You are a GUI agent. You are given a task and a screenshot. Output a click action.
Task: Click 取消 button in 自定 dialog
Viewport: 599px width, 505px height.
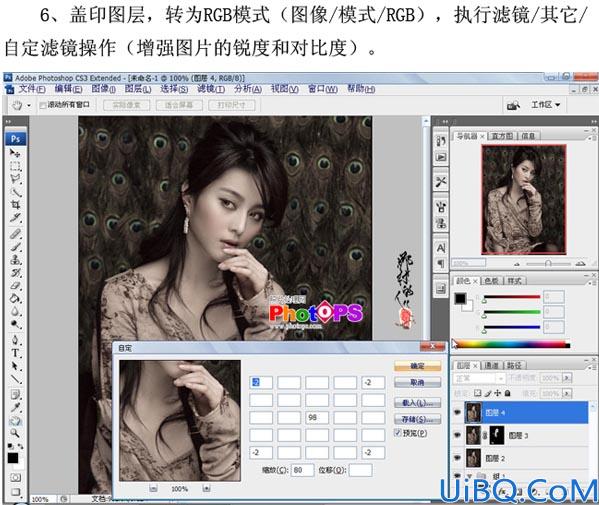pyautogui.click(x=418, y=382)
